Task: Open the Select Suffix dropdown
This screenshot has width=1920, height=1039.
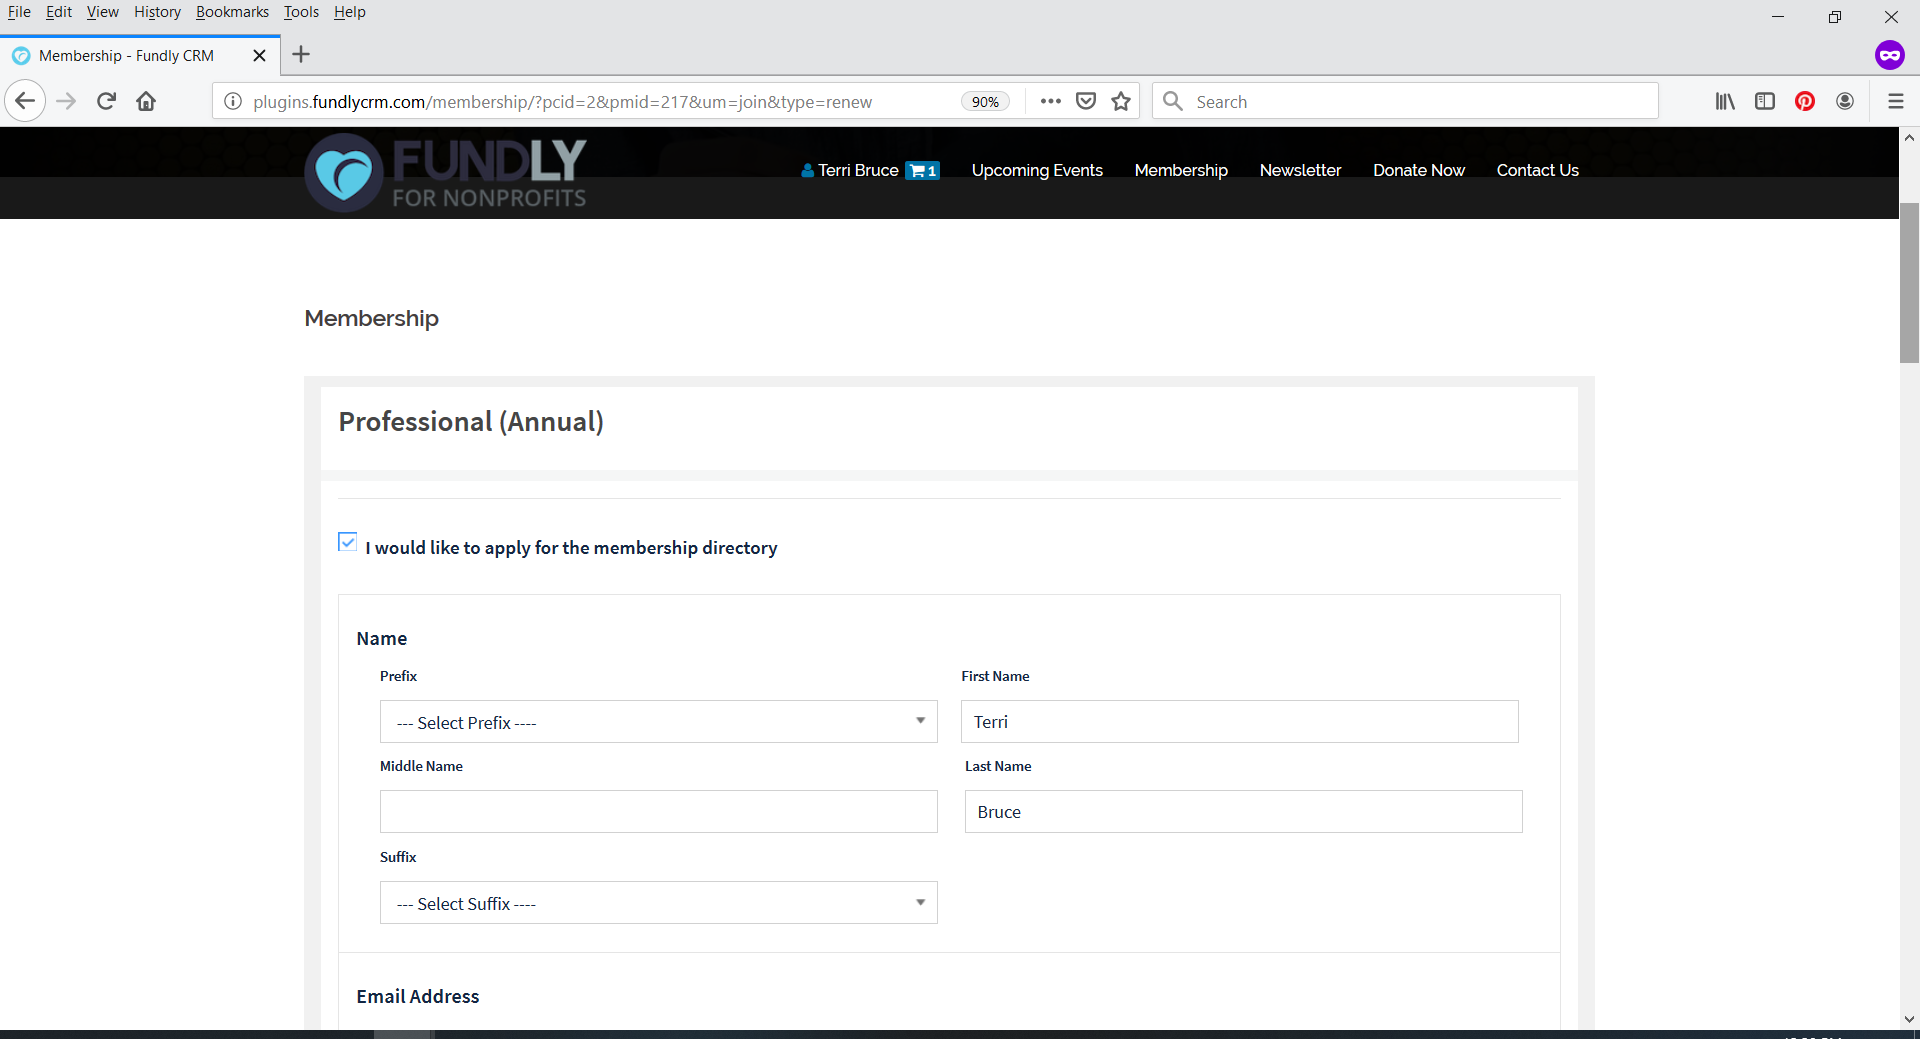Action: (658, 903)
